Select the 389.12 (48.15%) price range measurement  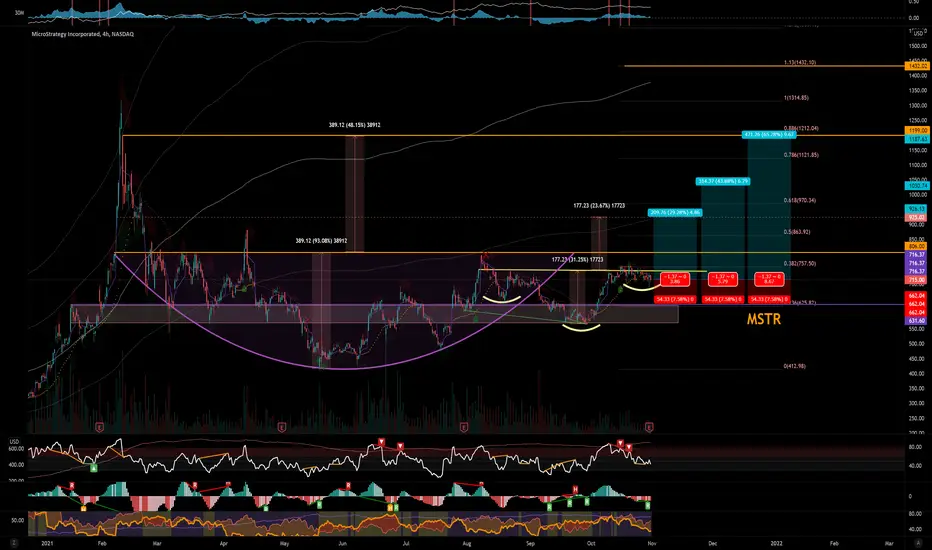tap(354, 125)
